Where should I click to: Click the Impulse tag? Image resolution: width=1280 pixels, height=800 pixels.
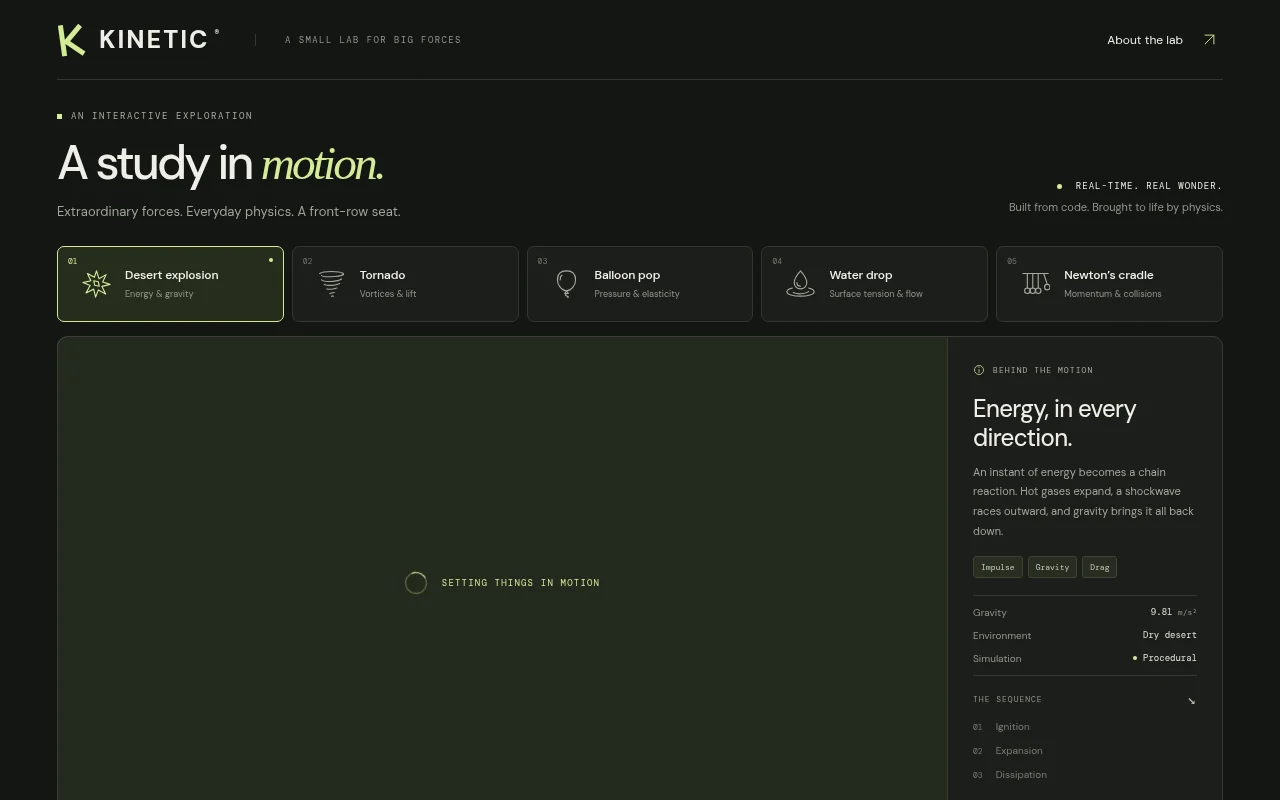(x=998, y=567)
